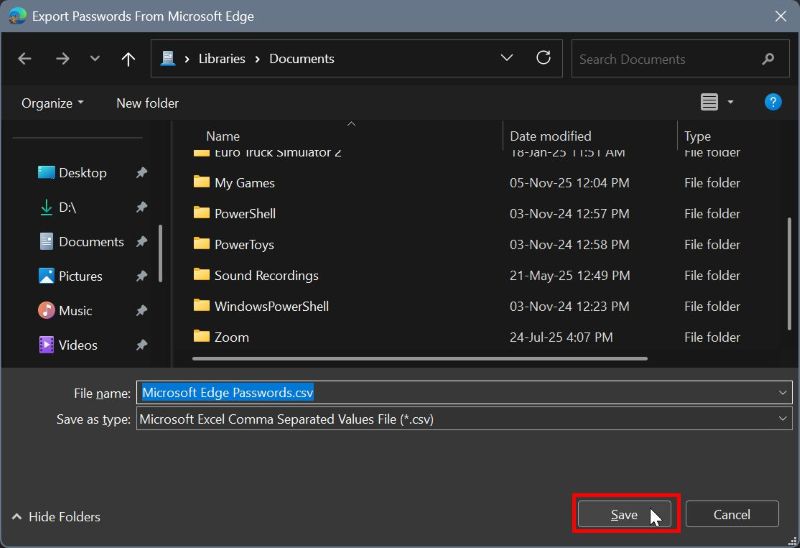
Task: Open the Organize menu
Action: (x=53, y=103)
